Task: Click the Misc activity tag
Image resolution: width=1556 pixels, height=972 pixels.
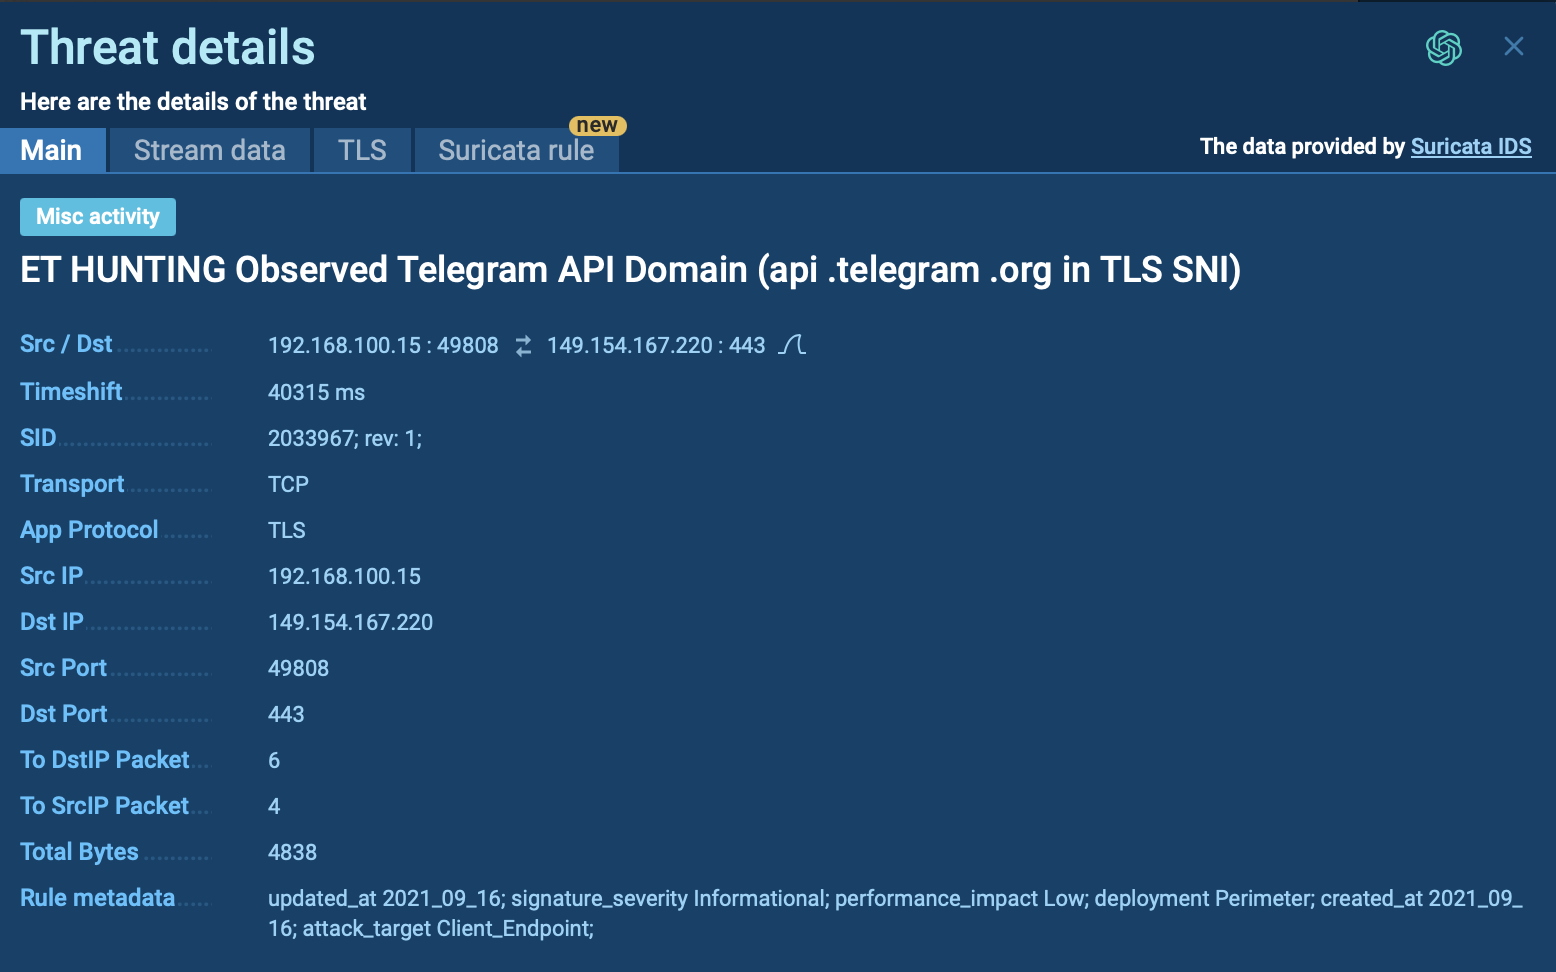Action: (x=98, y=217)
